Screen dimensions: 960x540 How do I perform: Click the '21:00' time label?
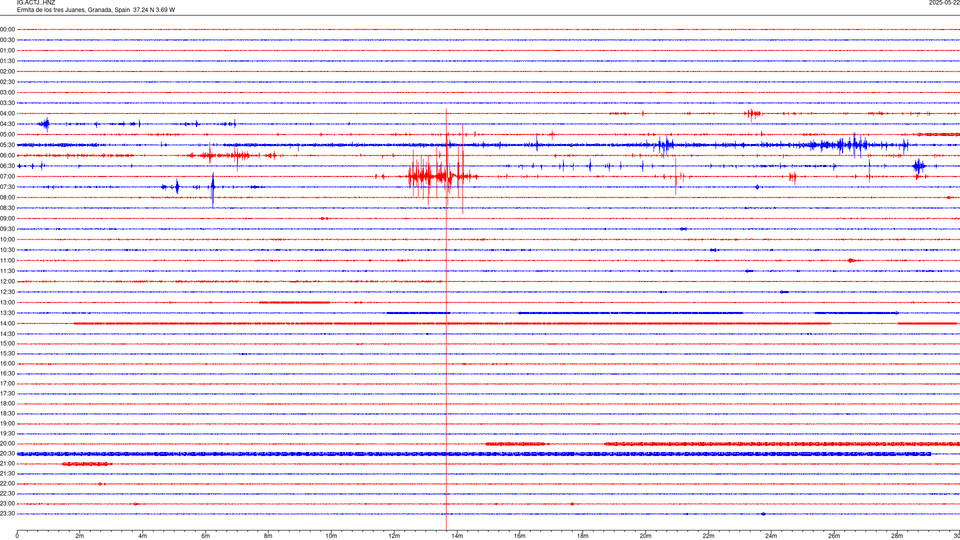(x=7, y=463)
